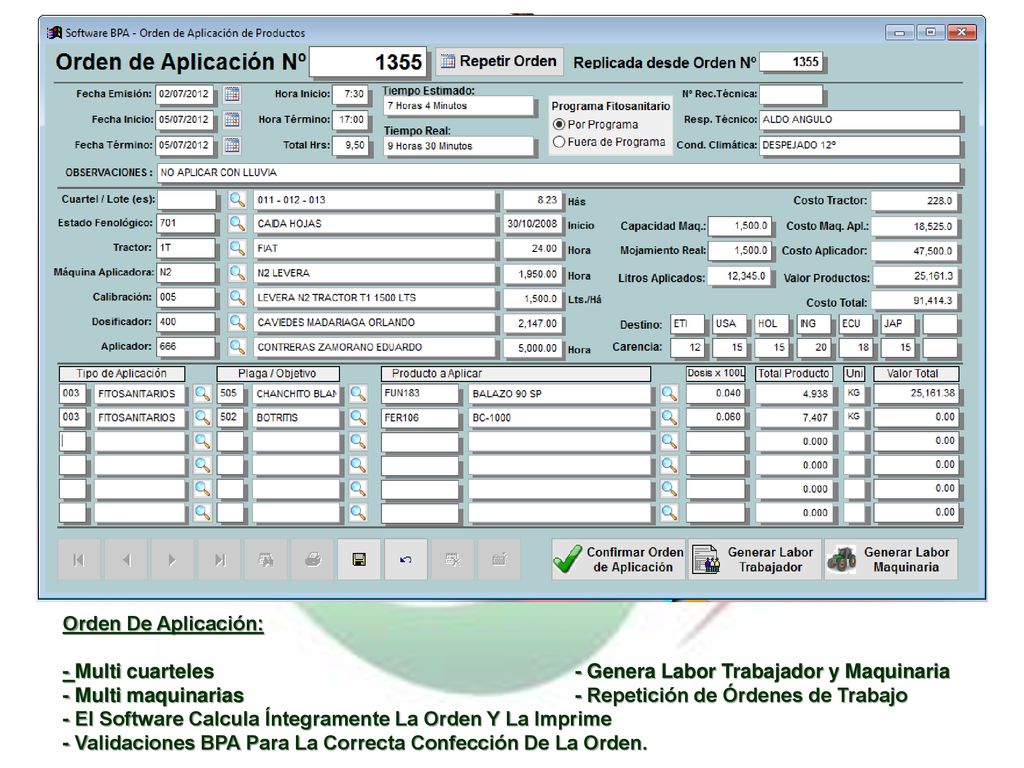The width and height of the screenshot is (1024, 768).
Task: Minimize the Software BPA window
Action: coord(900,32)
